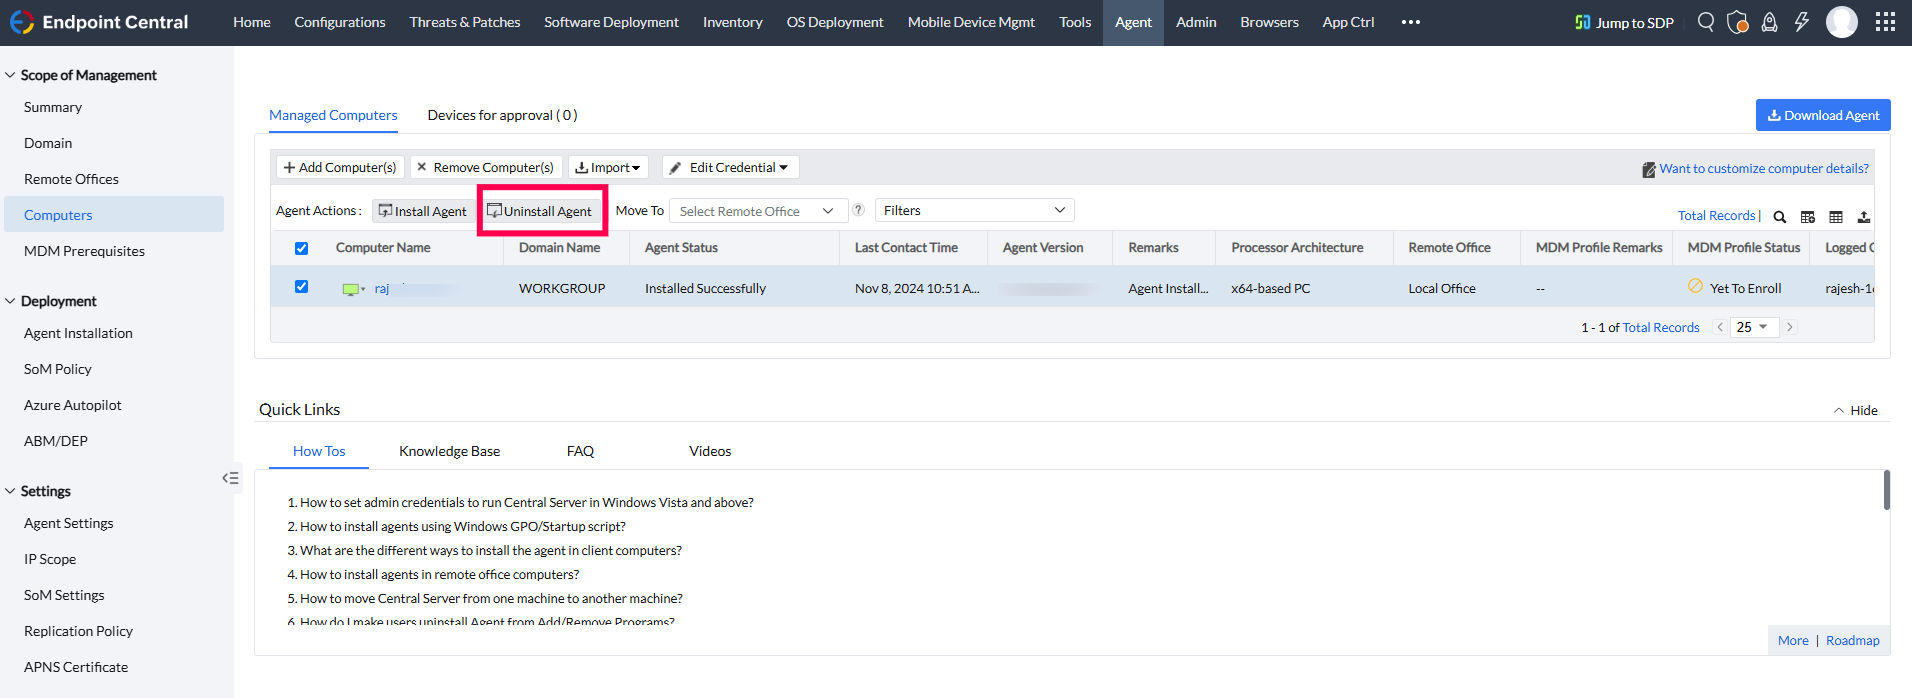Click the Download Agent button

(1823, 115)
